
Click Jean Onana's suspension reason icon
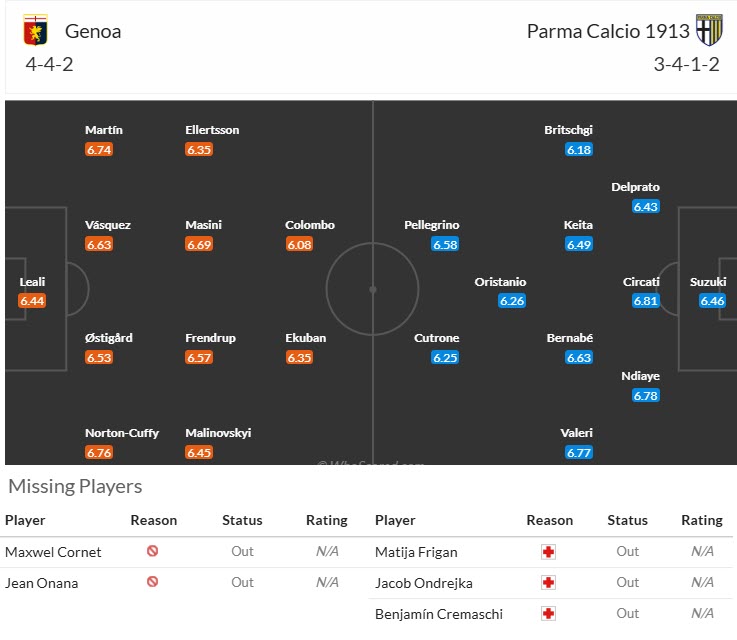click(153, 582)
